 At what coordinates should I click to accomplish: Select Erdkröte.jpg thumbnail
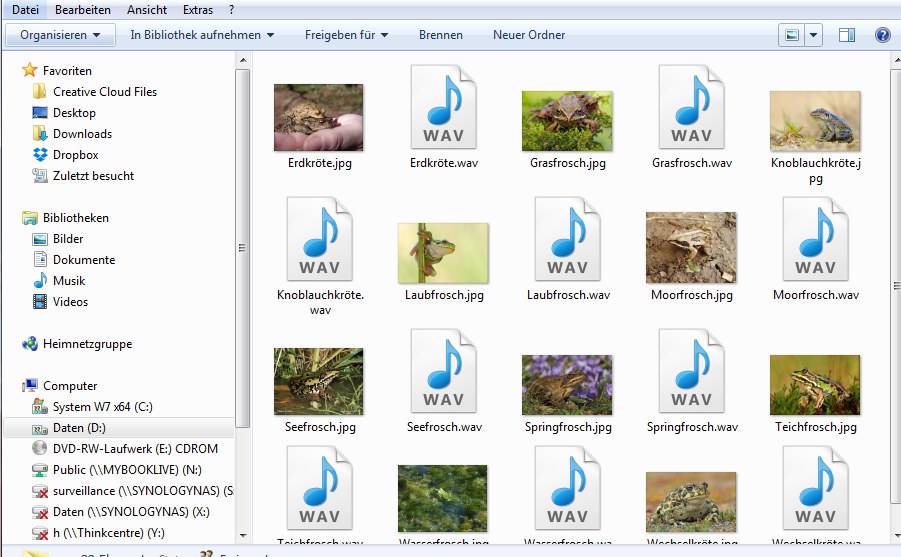click(318, 117)
